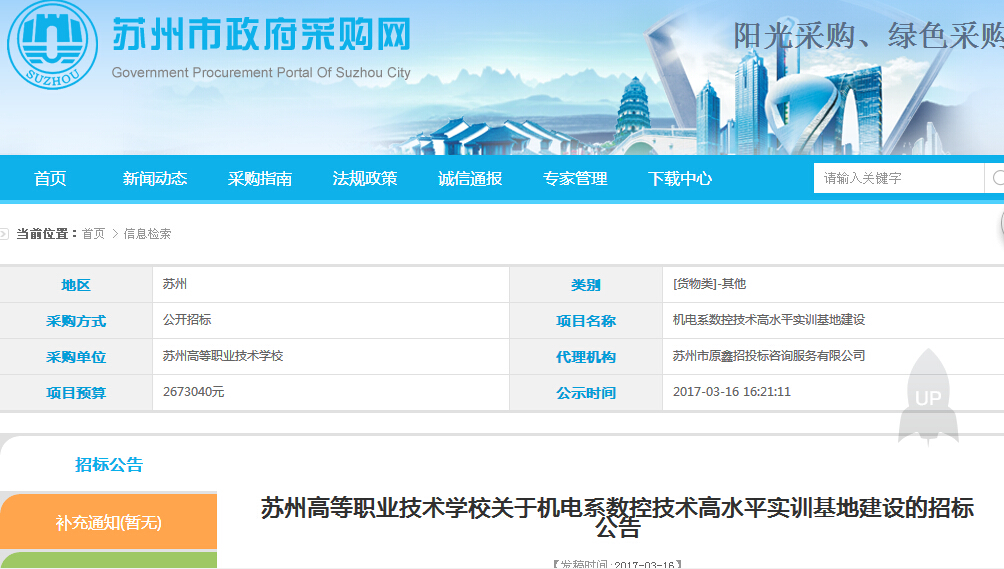Click 机电系数控技术高水平实训基地建设 project name

pyautogui.click(x=769, y=319)
